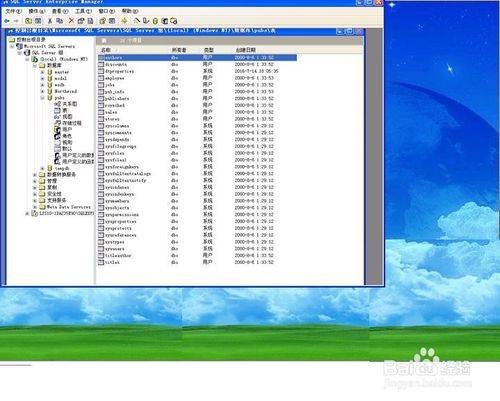Click the Back arrow toolbar icon
Screen dimensions: 500x401
pyautogui.click(x=6, y=21)
